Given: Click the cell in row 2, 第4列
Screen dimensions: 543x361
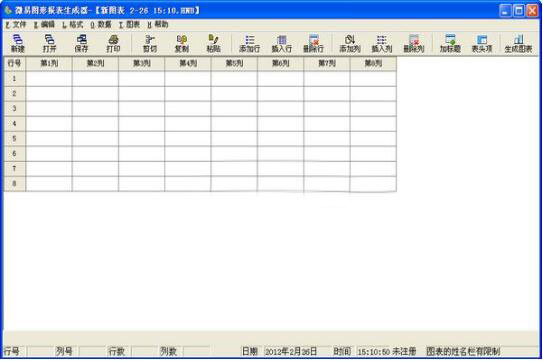Looking at the screenshot, I should (188, 94).
